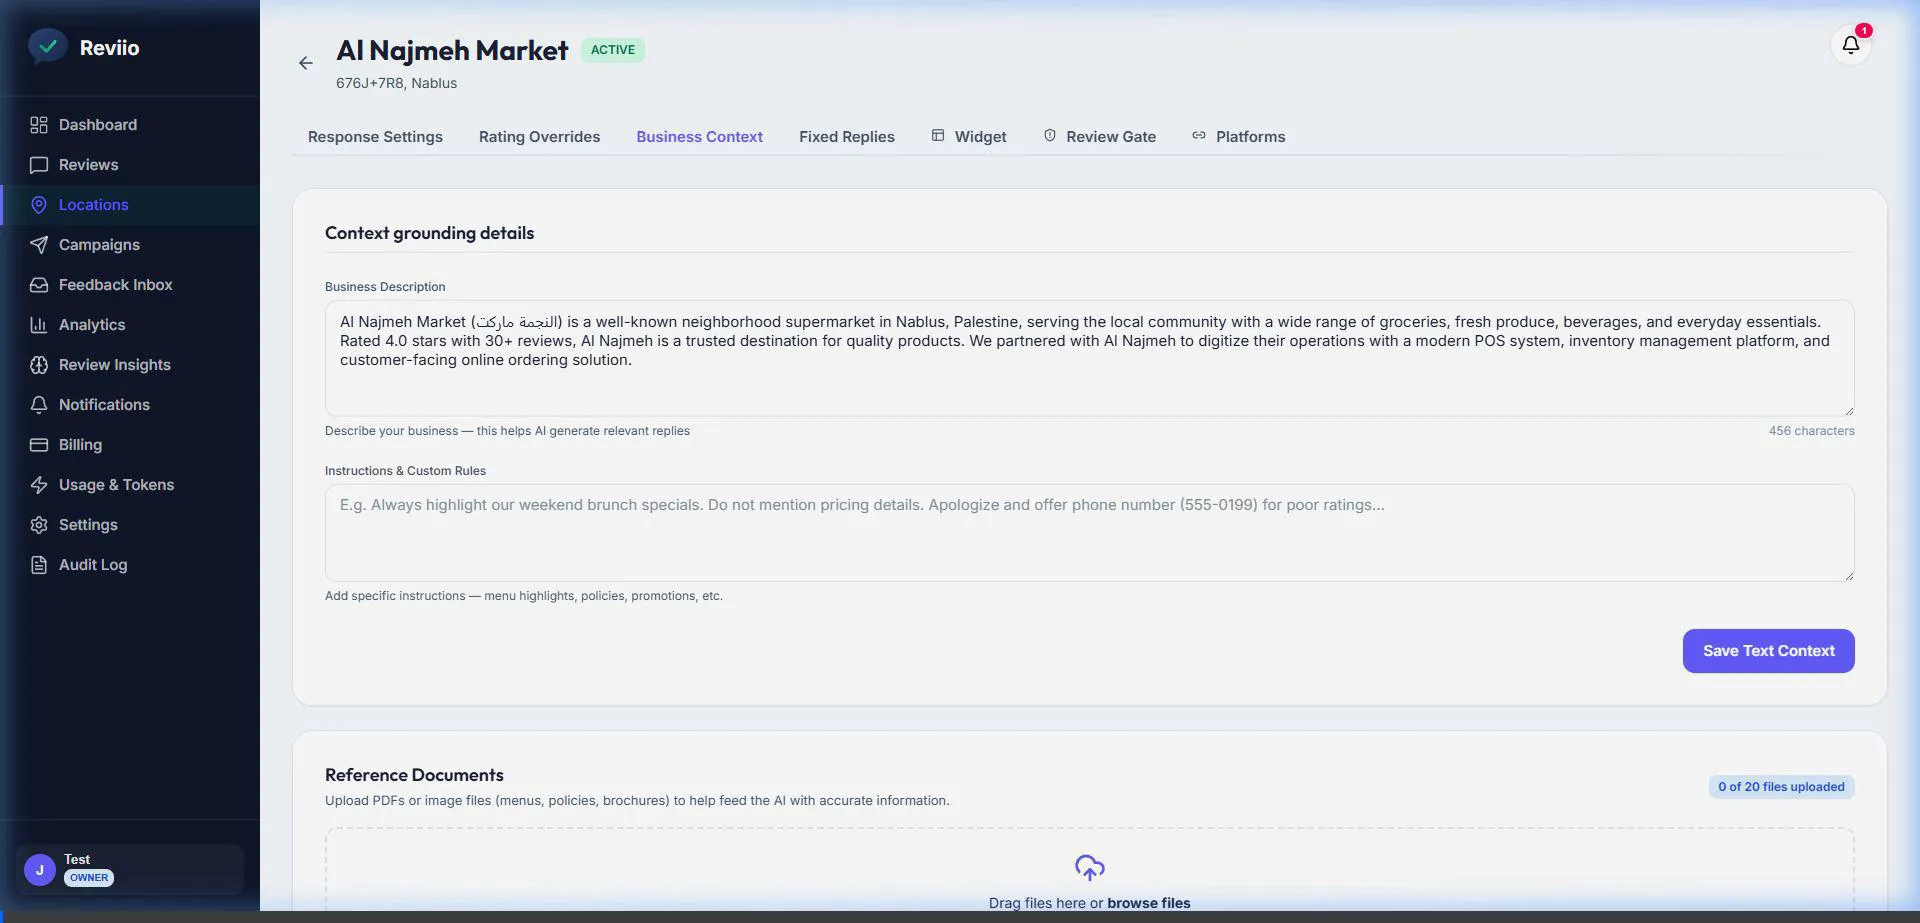
Task: Click the Save Text Context button
Action: click(1768, 651)
